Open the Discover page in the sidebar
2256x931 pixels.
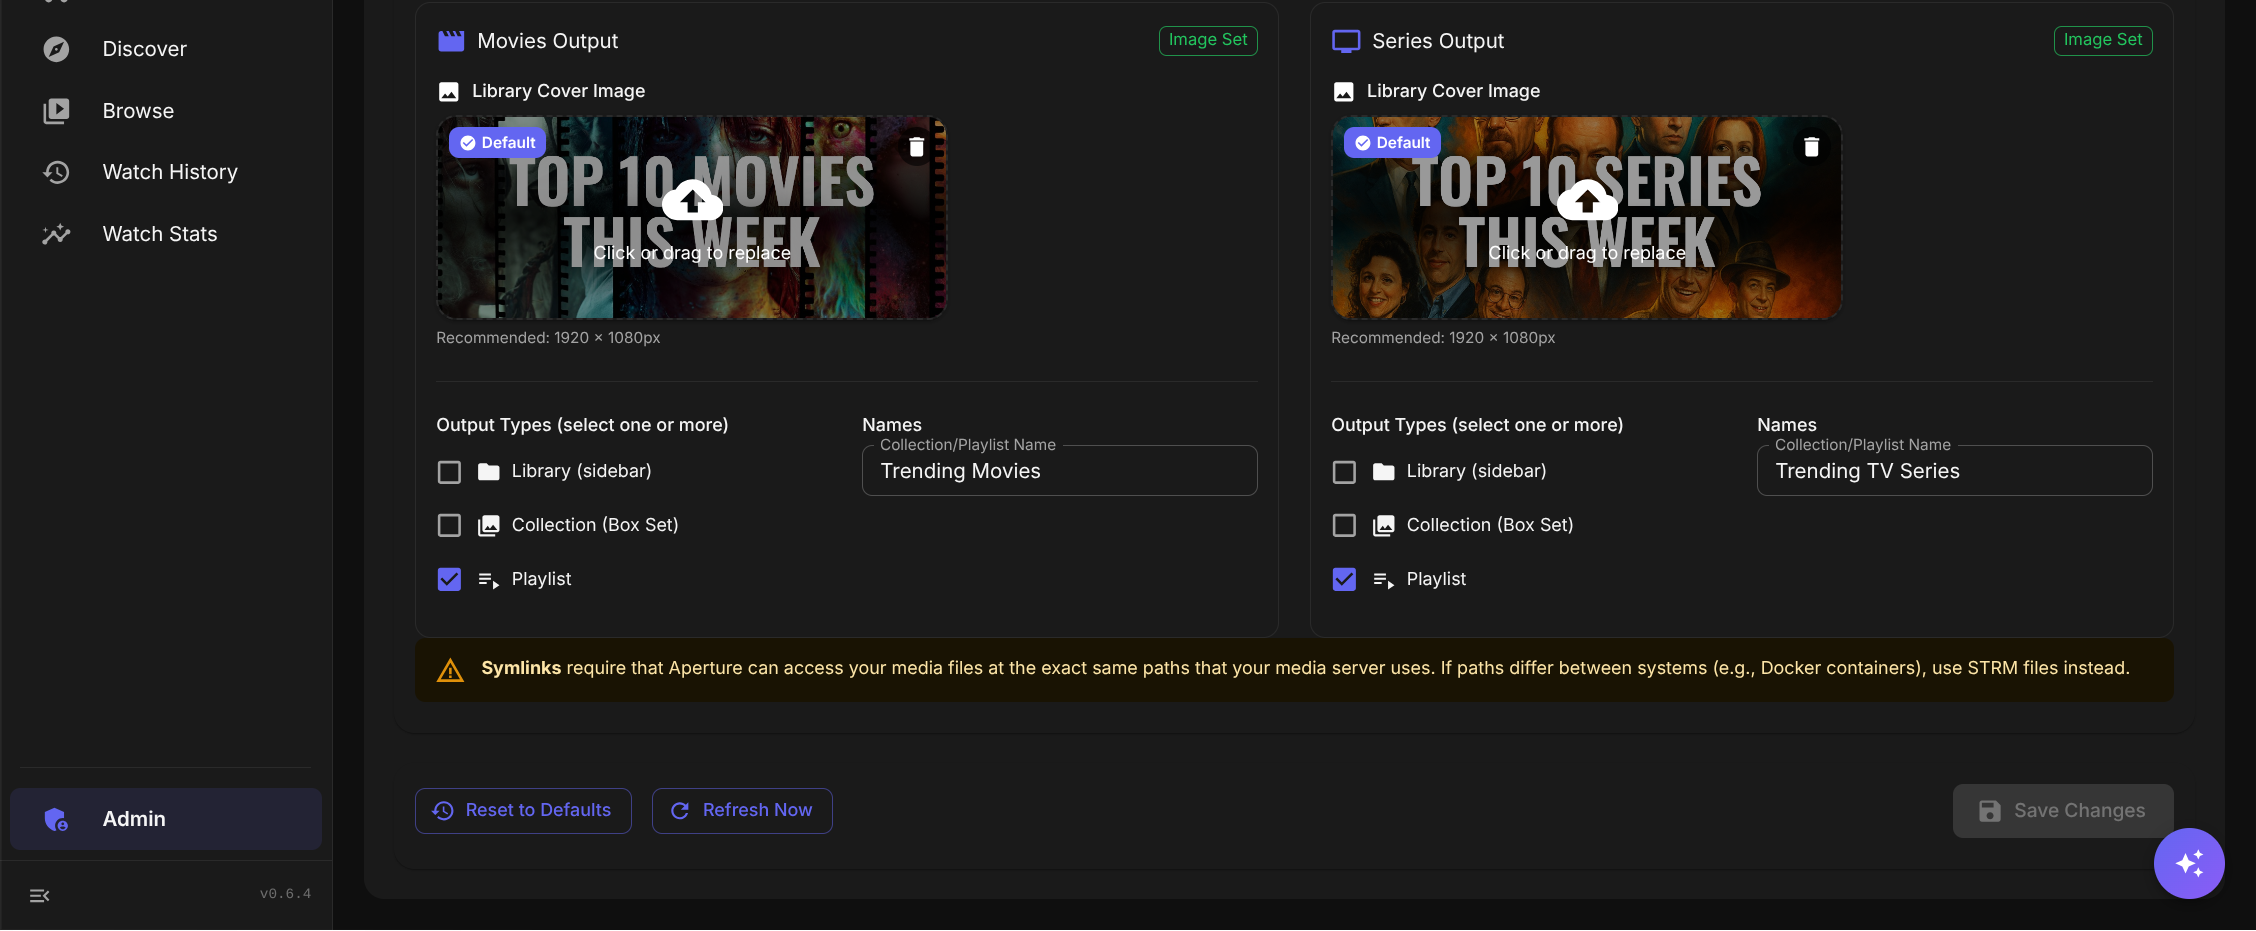point(143,49)
